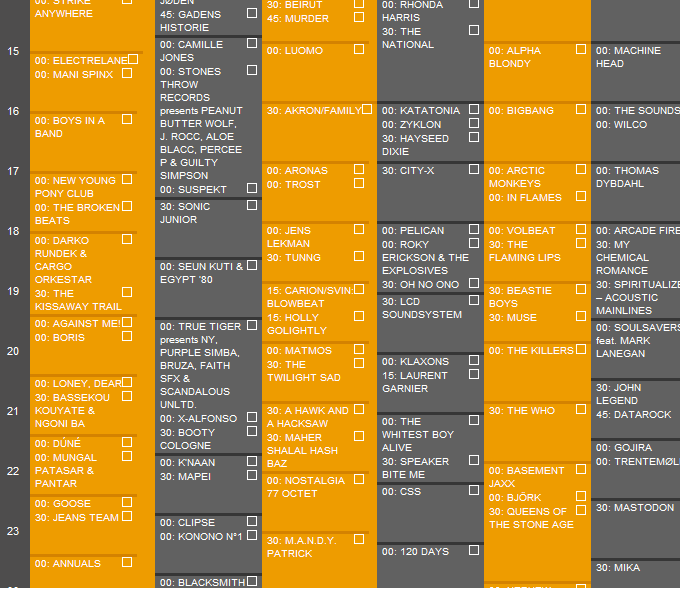Tick A HAWK AND A HACKSAW checkbox
680x601 pixels.
(x=359, y=409)
